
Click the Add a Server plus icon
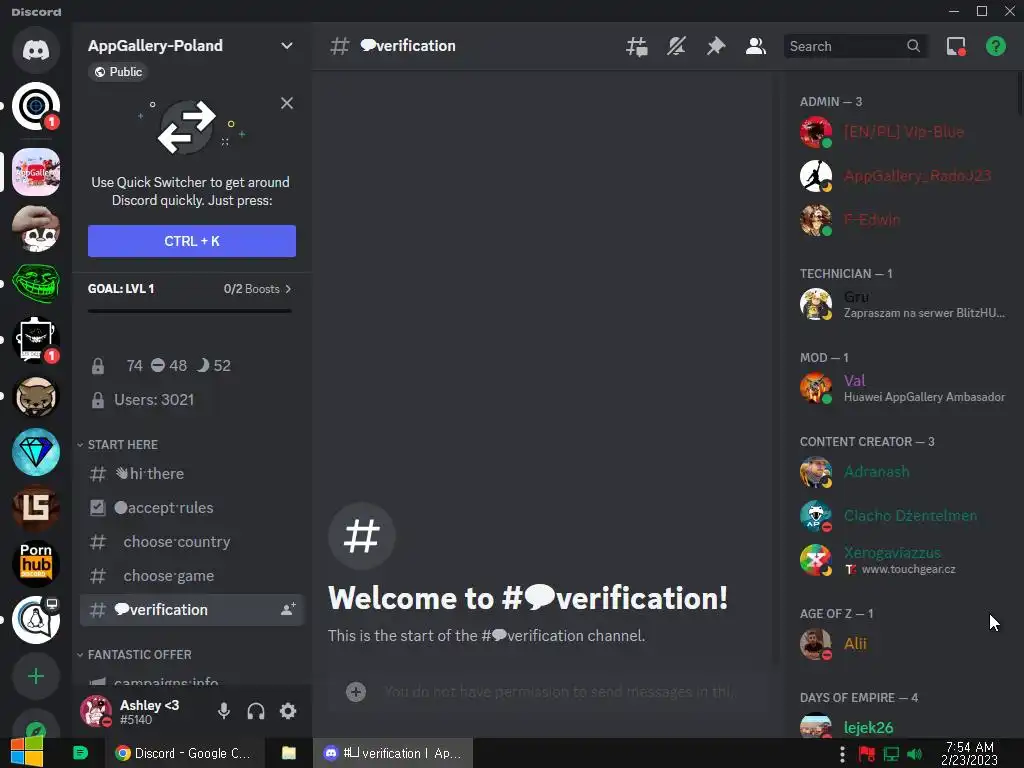tap(36, 676)
